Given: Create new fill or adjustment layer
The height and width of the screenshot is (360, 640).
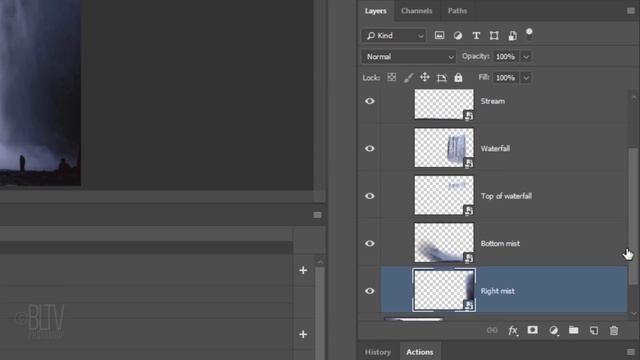Looking at the screenshot, I should click(553, 330).
